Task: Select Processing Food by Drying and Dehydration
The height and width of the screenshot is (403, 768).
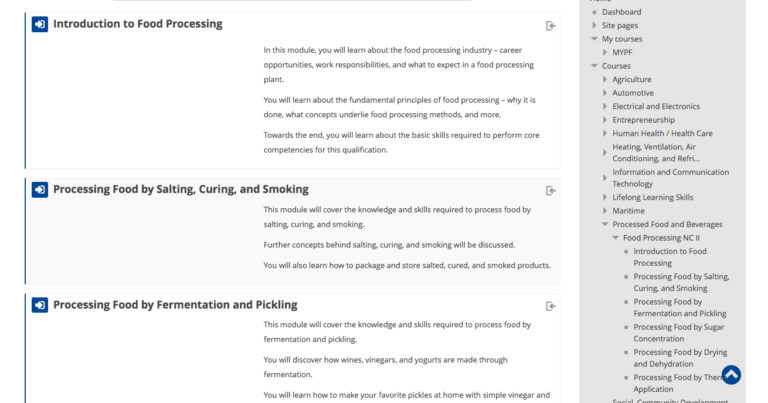Action: click(x=680, y=358)
